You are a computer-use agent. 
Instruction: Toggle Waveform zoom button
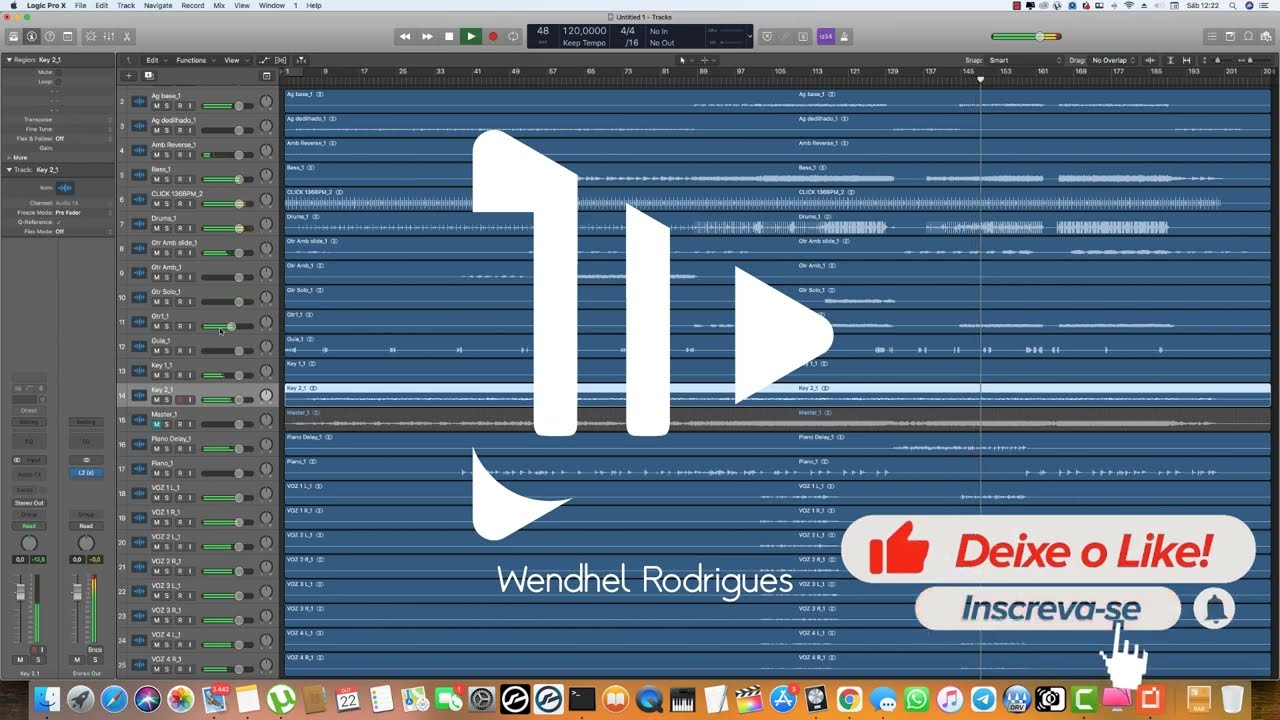(x=1152, y=60)
